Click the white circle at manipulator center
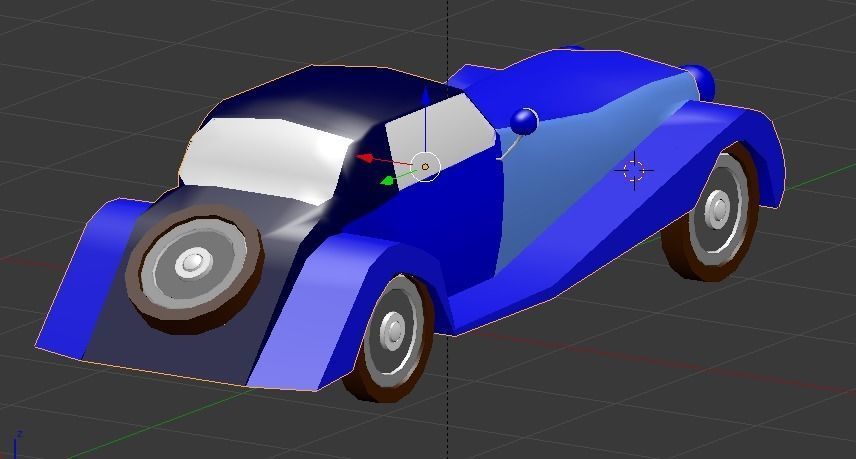This screenshot has width=856, height=459. click(x=425, y=166)
